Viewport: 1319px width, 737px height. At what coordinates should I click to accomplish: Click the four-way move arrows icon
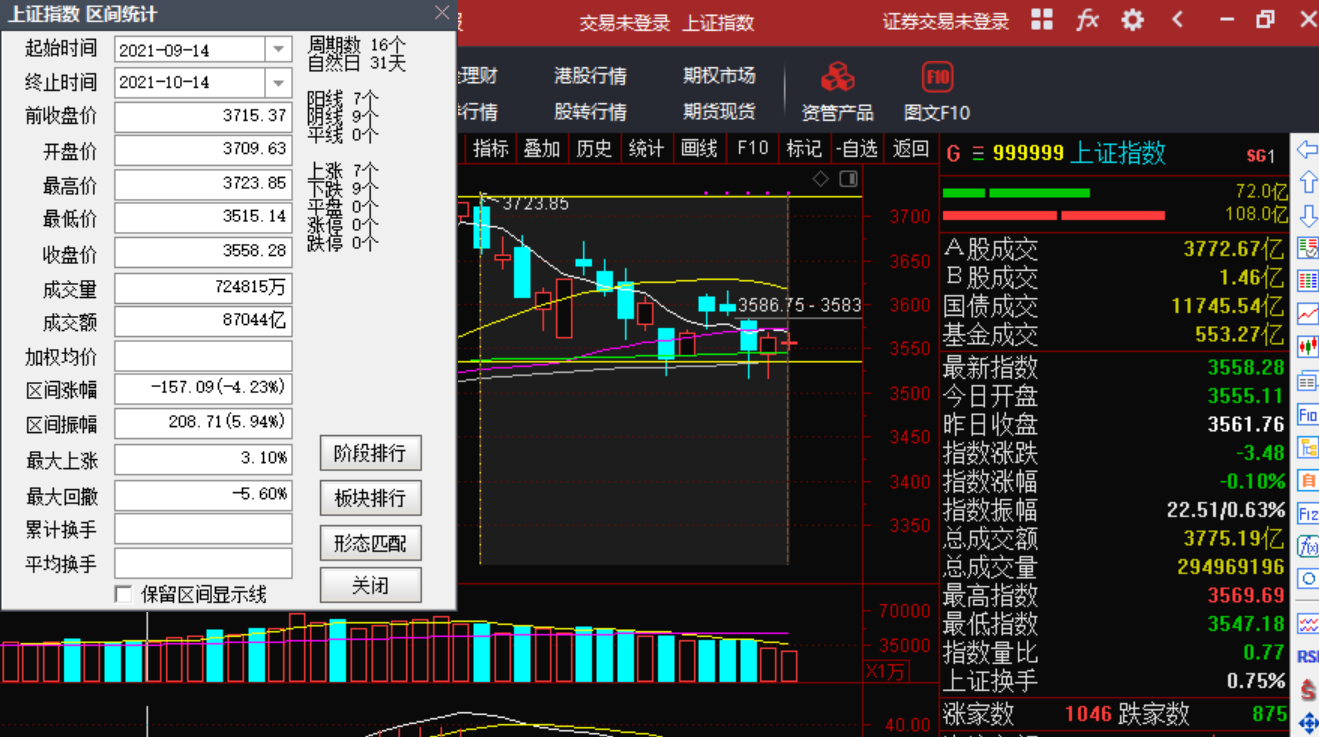pyautogui.click(x=1307, y=723)
